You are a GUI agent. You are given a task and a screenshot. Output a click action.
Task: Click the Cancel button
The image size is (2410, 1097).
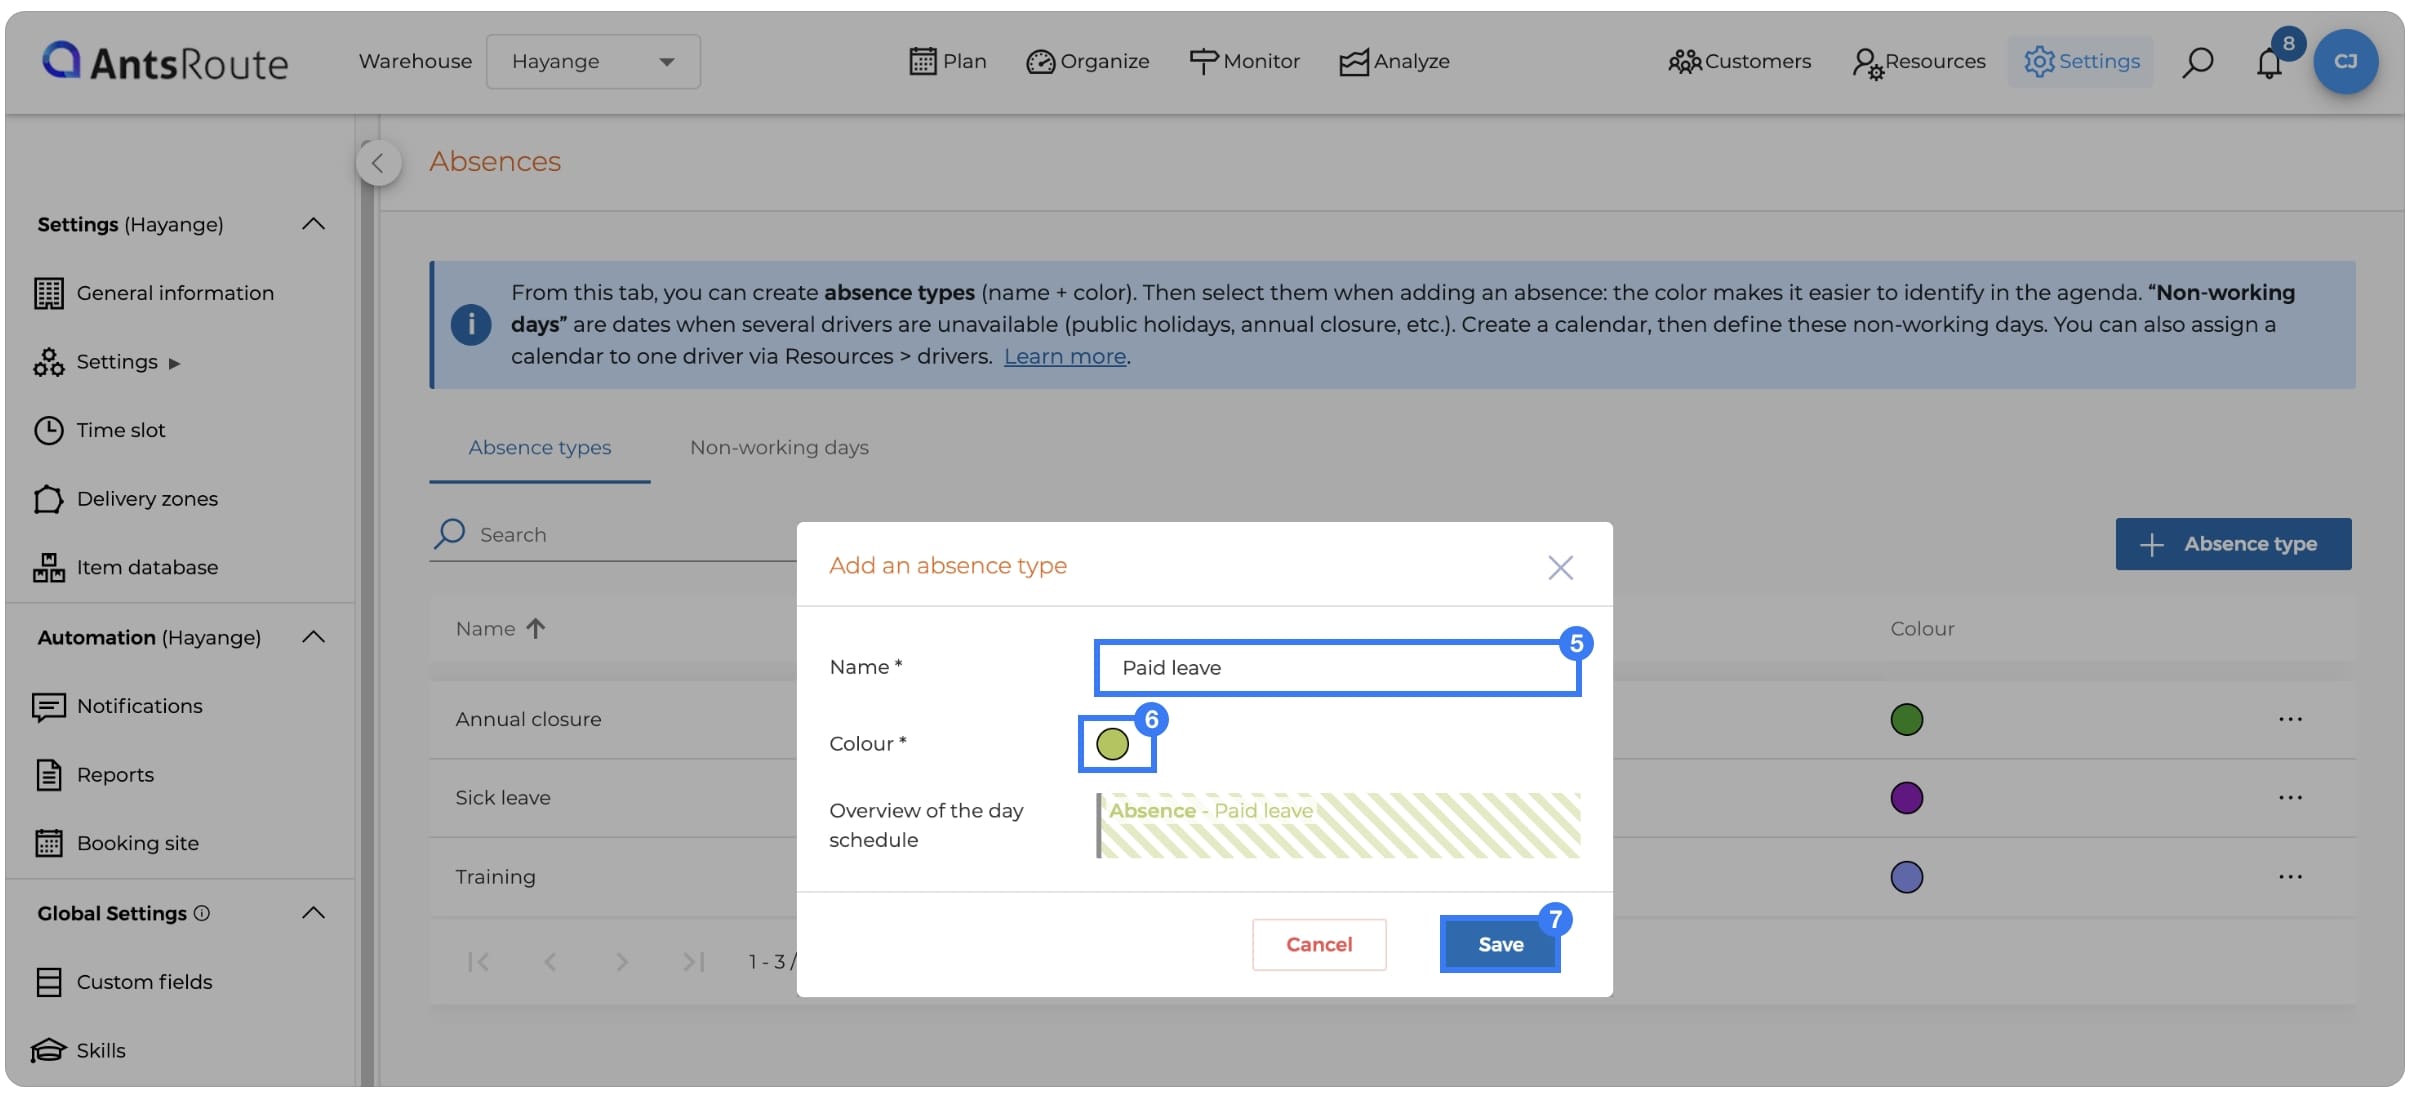coord(1319,945)
